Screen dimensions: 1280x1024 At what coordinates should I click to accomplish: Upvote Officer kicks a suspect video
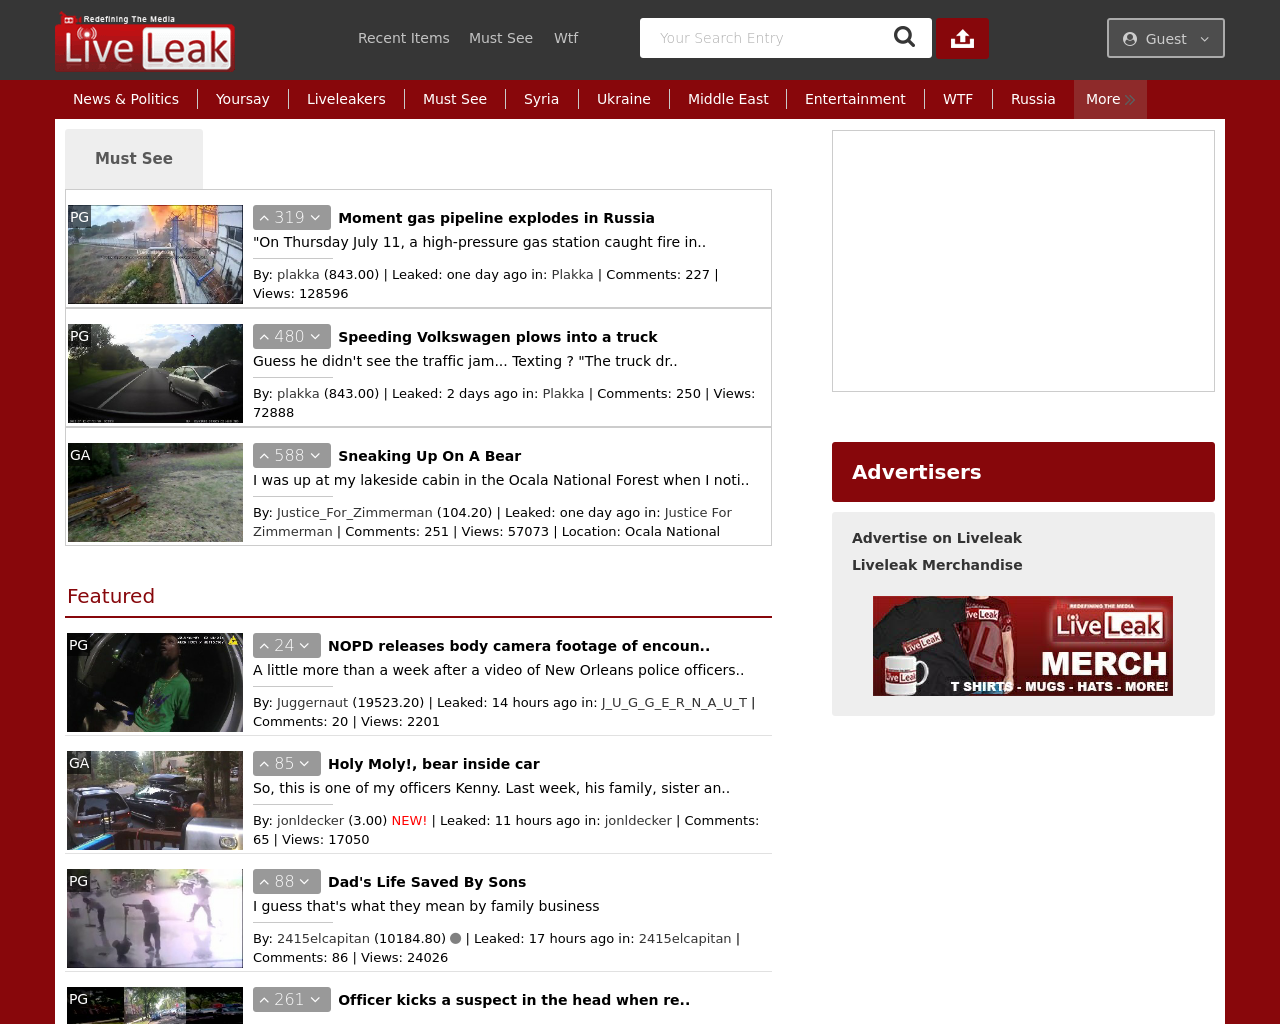pos(265,1000)
